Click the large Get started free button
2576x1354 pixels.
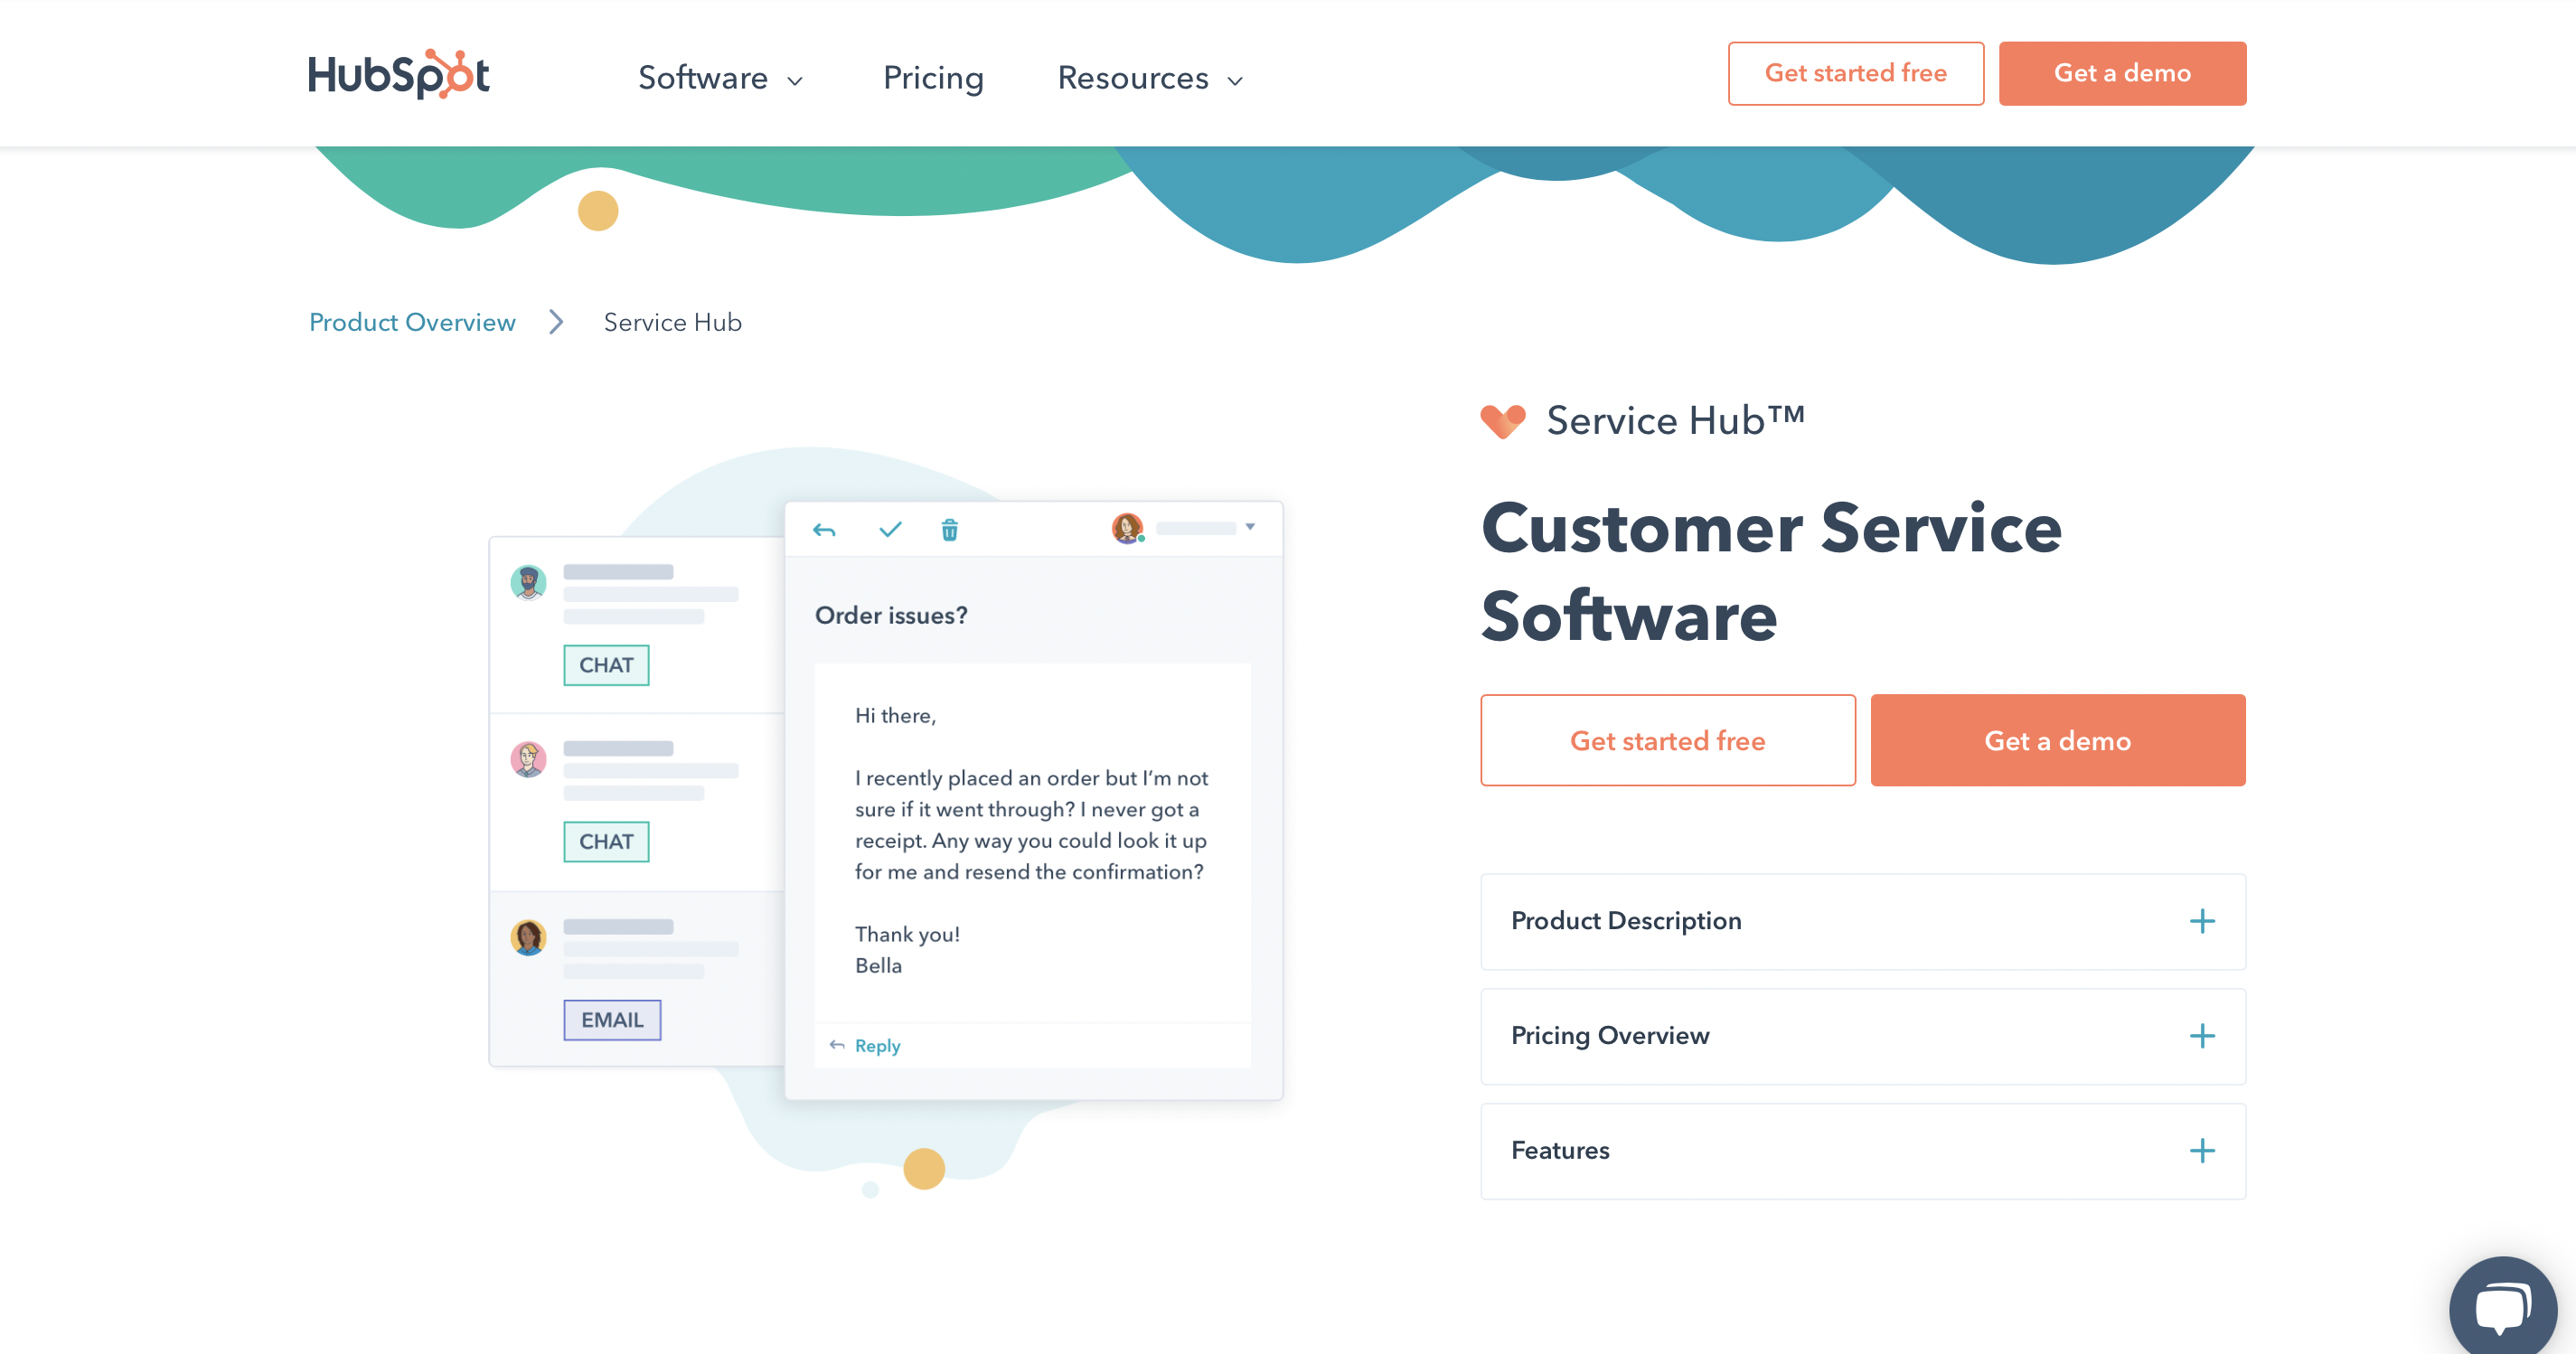(1667, 740)
